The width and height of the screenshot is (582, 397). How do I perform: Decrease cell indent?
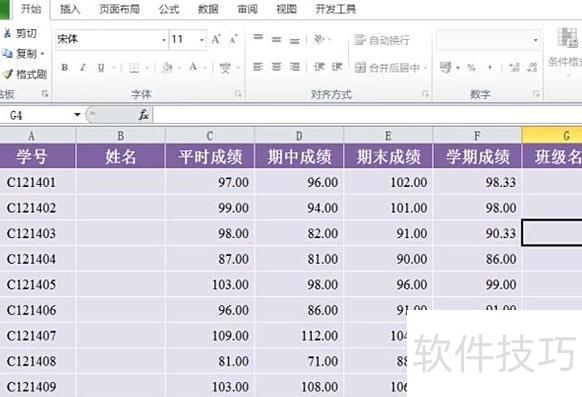click(x=319, y=67)
